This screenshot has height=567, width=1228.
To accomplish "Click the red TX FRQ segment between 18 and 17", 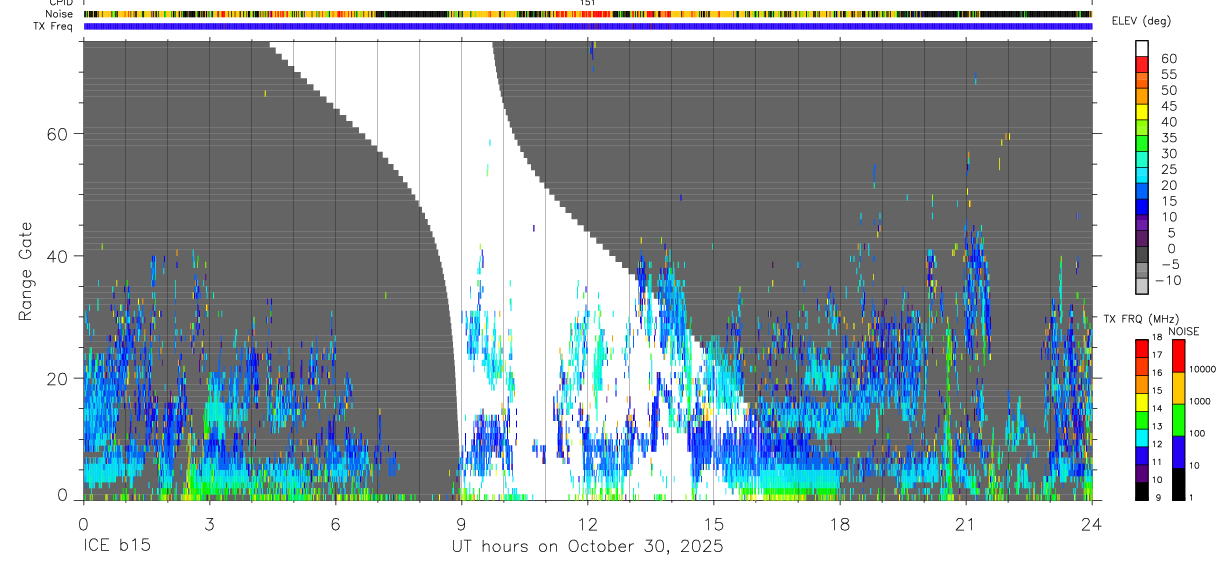I will tap(1142, 349).
